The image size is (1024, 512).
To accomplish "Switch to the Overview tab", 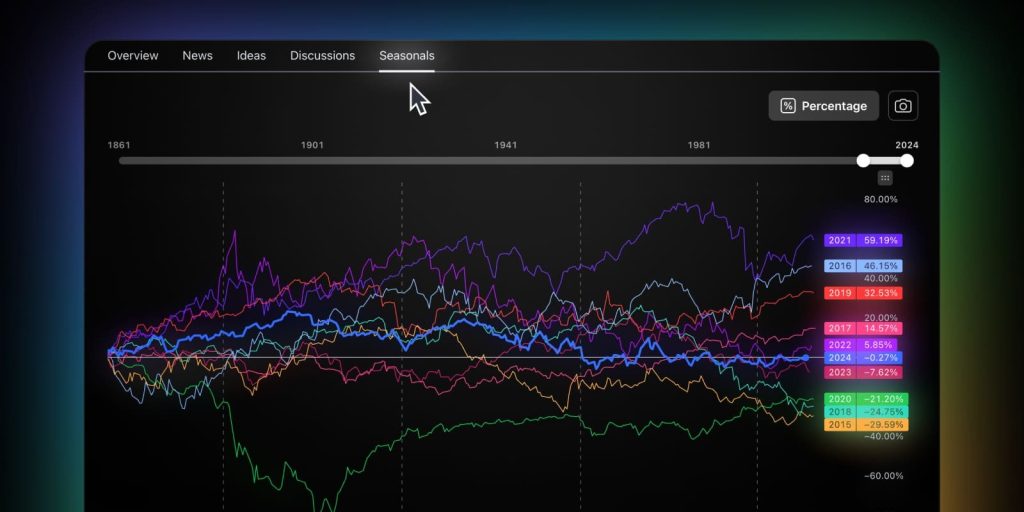I will point(133,56).
